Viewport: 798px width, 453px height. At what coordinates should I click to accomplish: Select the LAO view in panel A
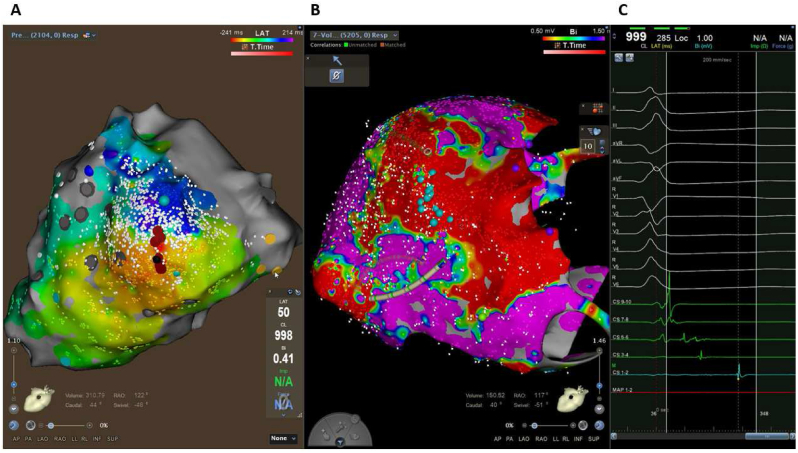(43, 439)
